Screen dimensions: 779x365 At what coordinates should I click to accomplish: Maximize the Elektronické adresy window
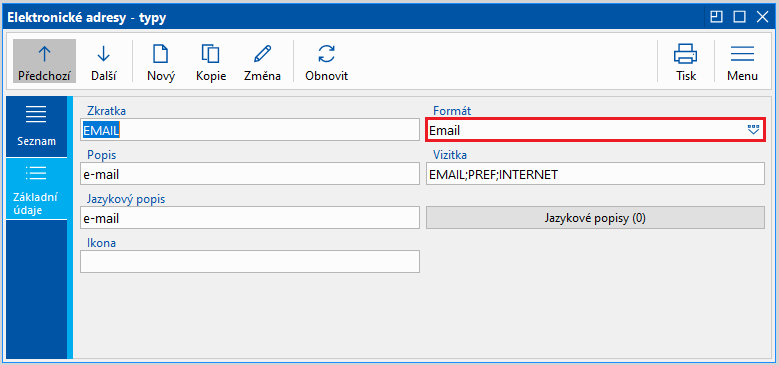coord(740,17)
